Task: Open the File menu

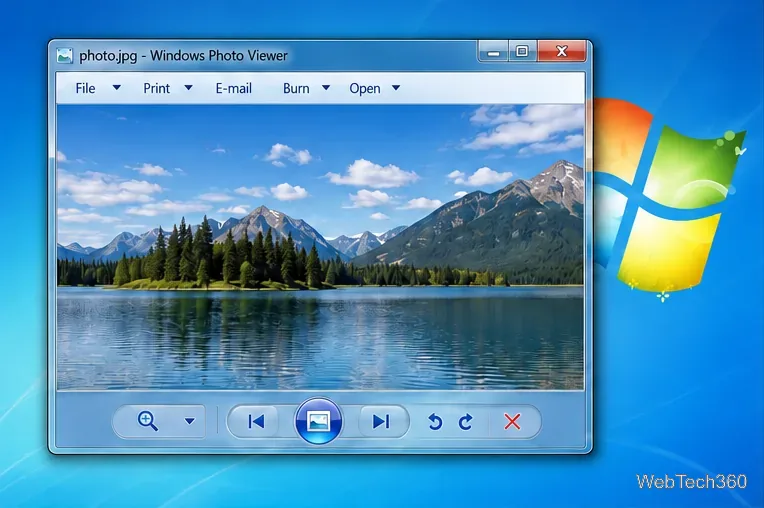Action: click(85, 88)
